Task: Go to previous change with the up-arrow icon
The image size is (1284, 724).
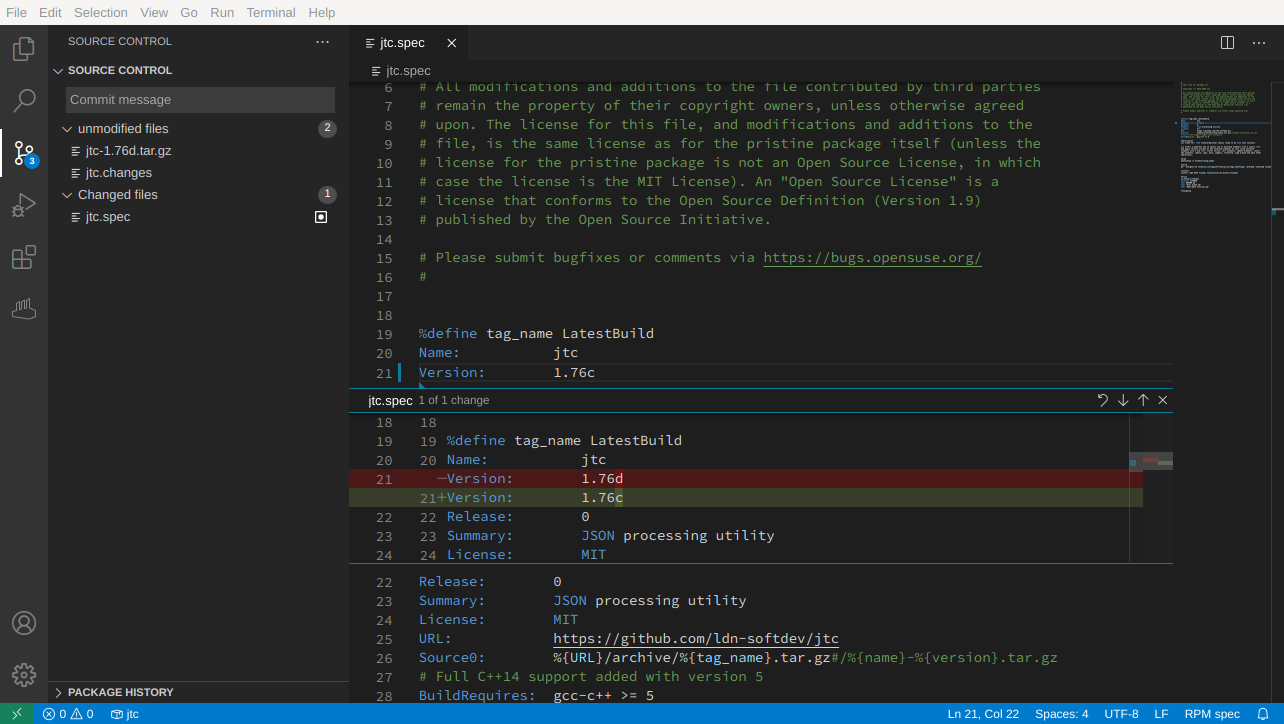Action: [1142, 399]
